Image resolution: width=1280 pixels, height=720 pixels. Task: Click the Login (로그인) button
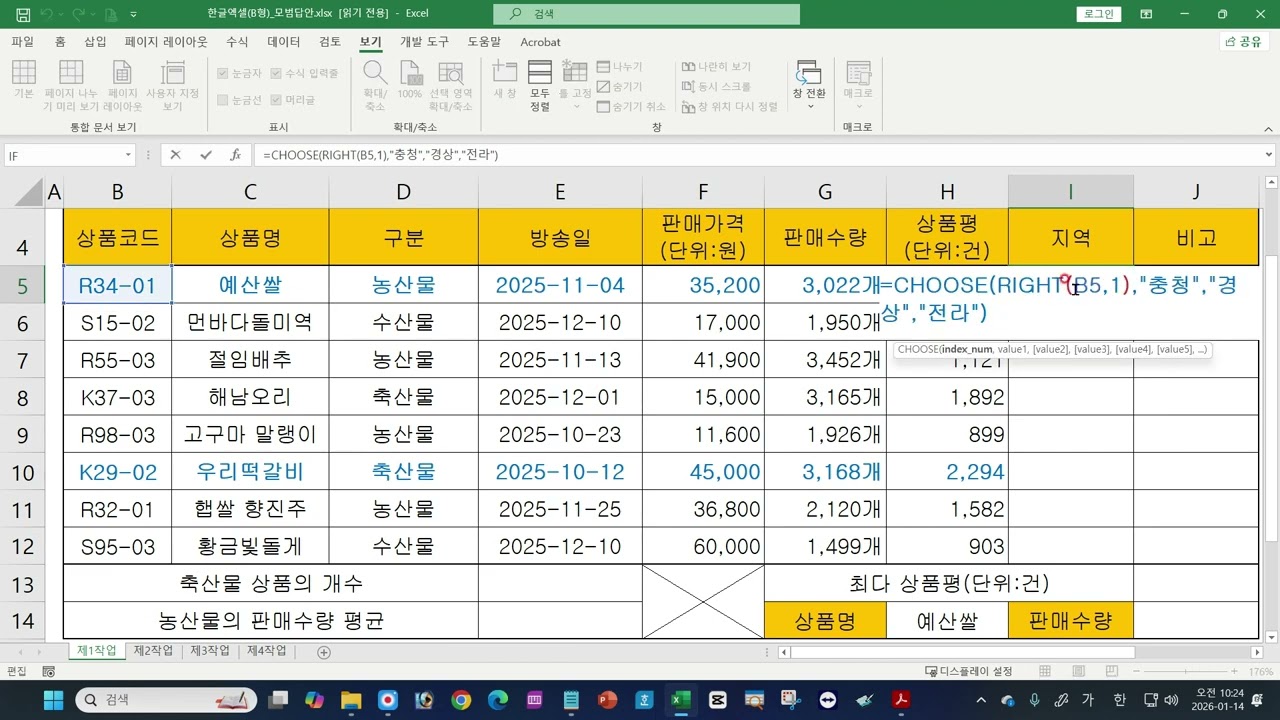[1099, 14]
